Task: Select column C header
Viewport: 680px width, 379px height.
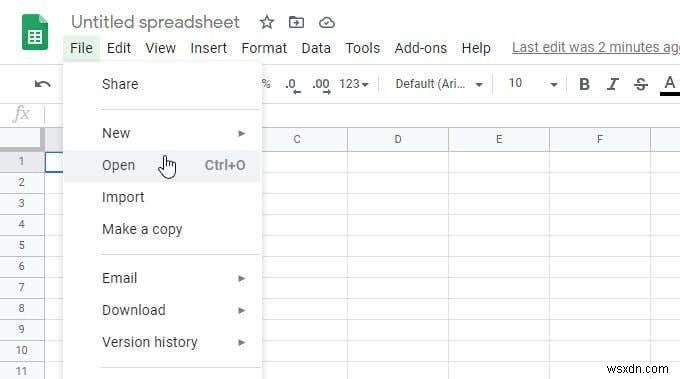Action: point(297,139)
